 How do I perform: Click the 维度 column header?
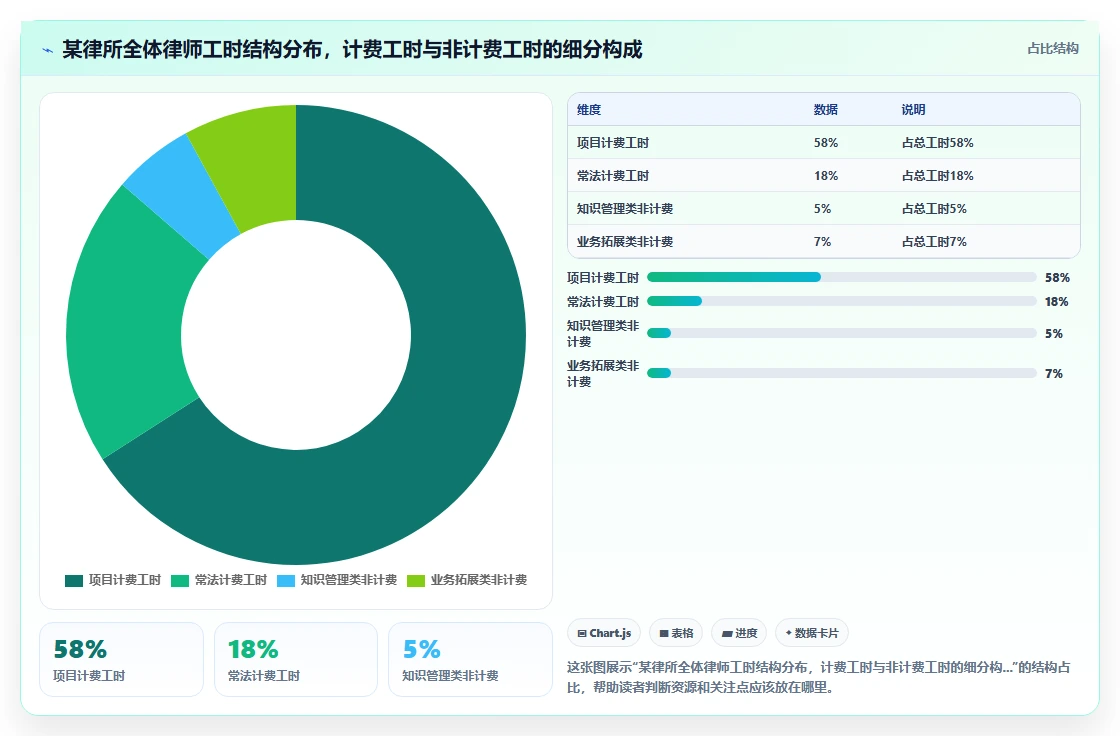pos(589,109)
